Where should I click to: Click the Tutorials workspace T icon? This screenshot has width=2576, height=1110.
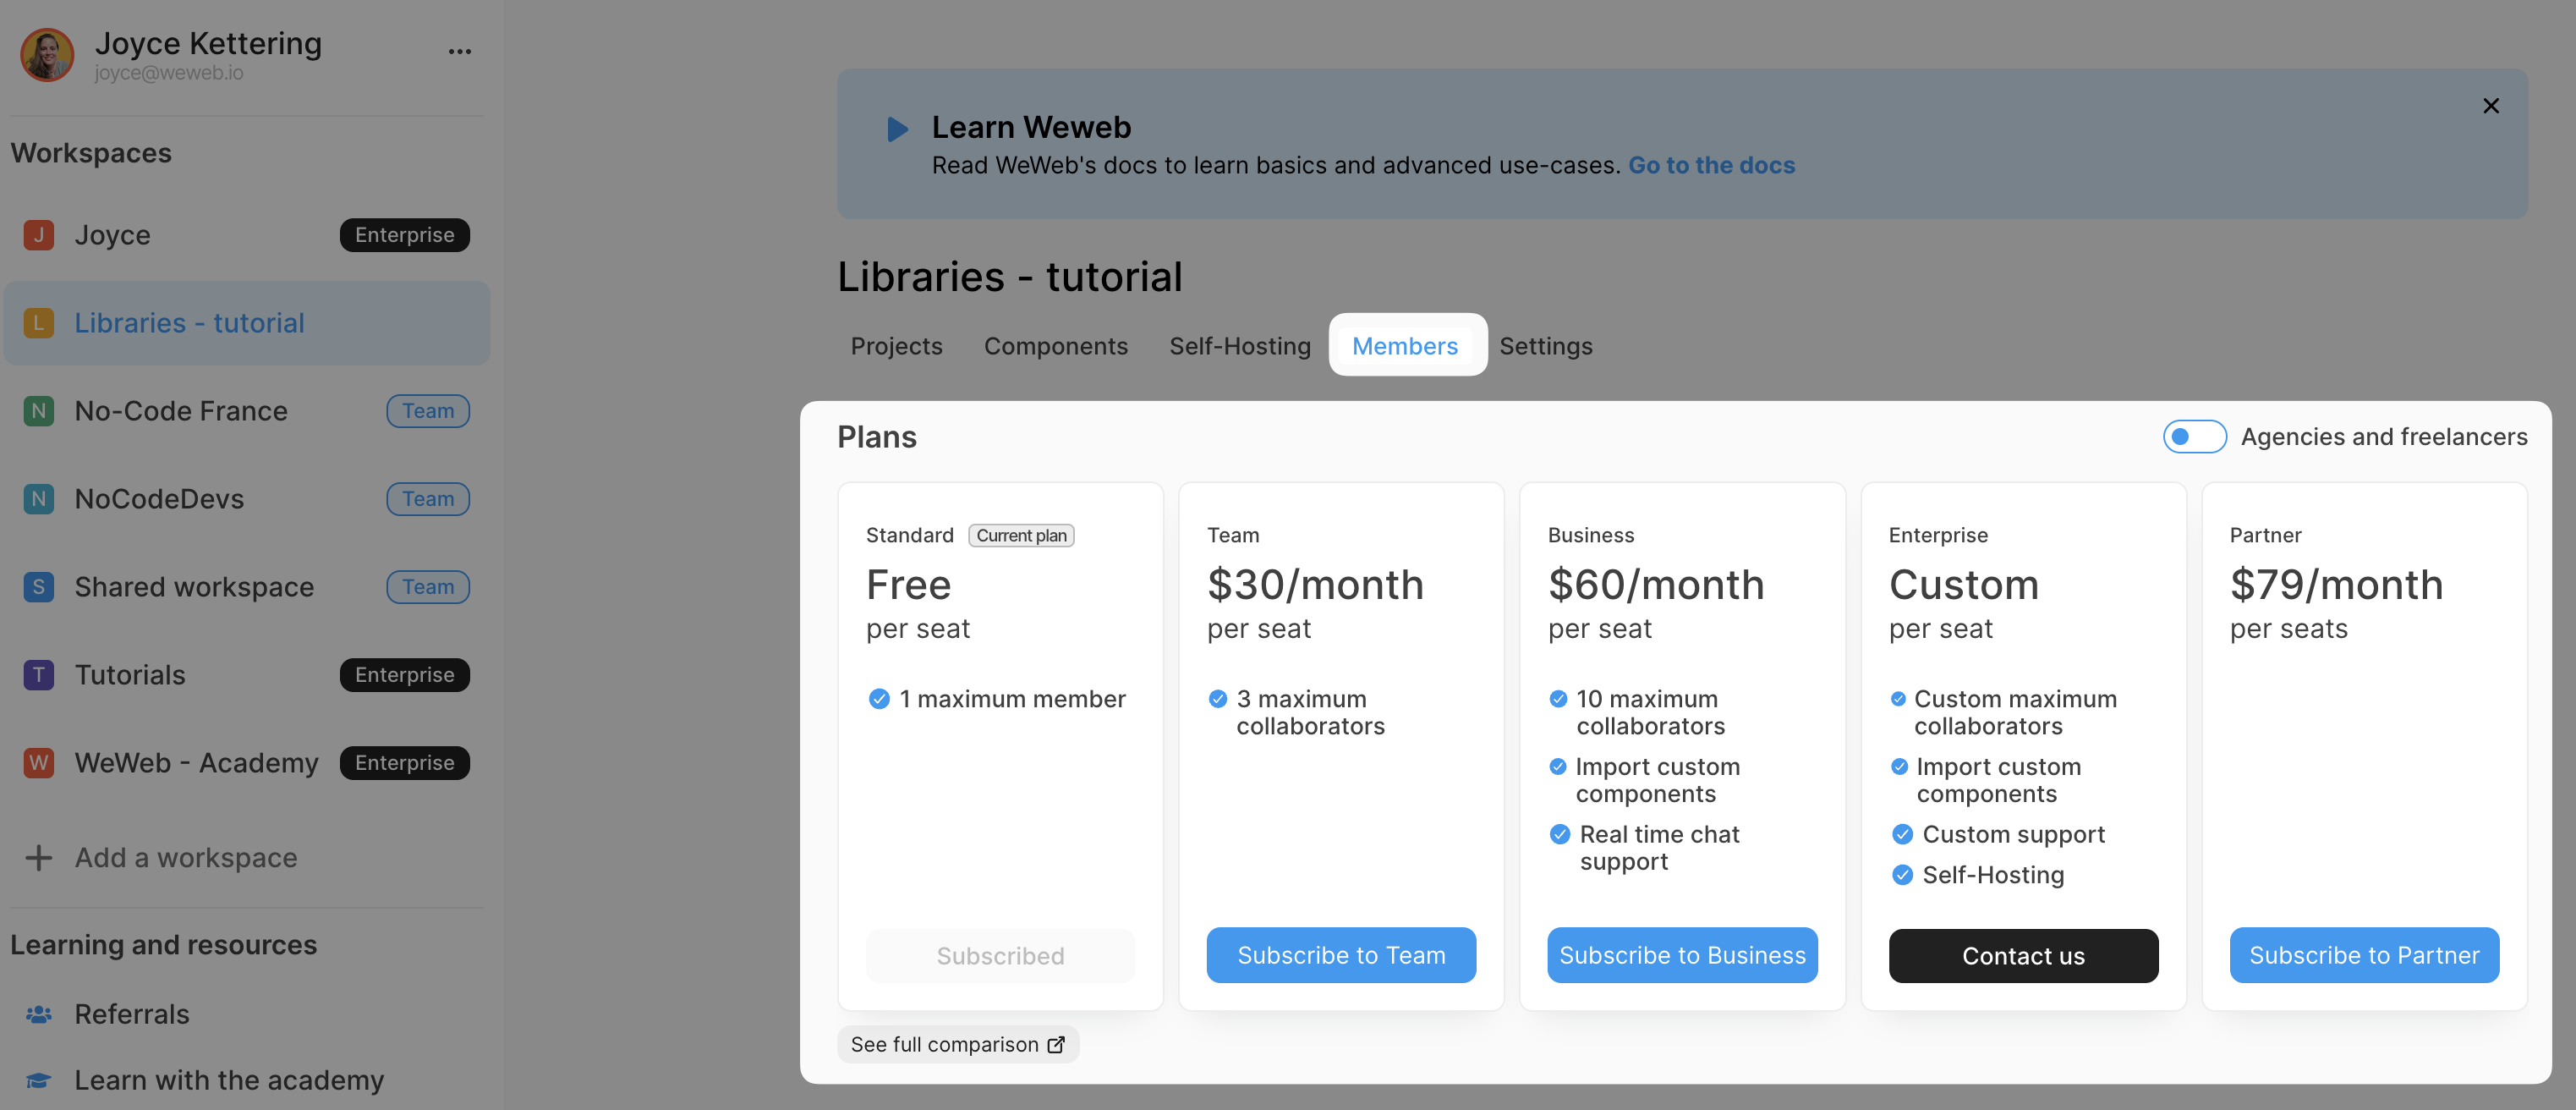[x=38, y=674]
